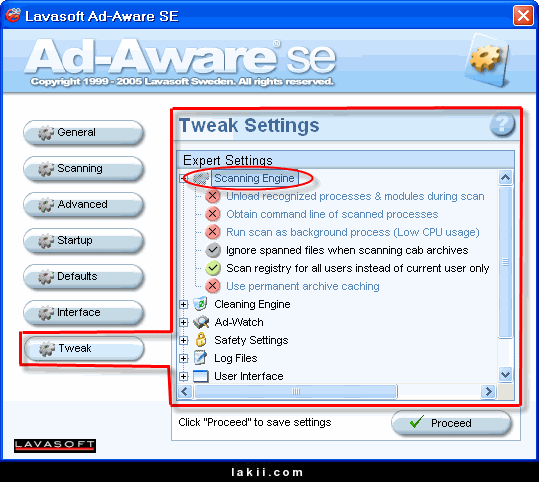The height and width of the screenshot is (482, 539).
Task: Toggle Ignore spanned files in cab archives
Action: 213,250
